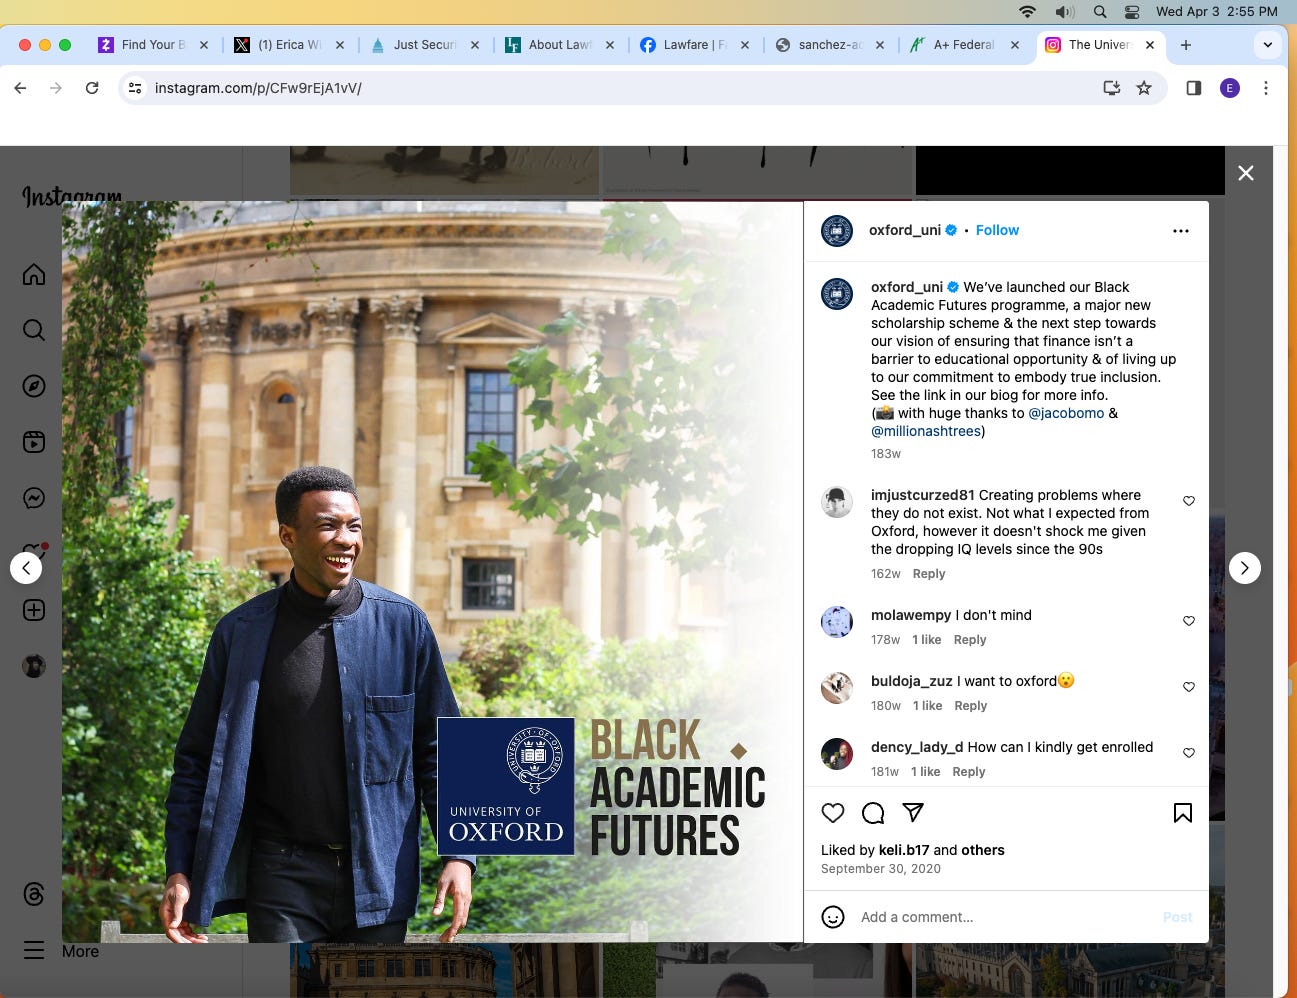Viewport: 1297px width, 998px height.
Task: Open a new browser tab
Action: tap(1186, 45)
